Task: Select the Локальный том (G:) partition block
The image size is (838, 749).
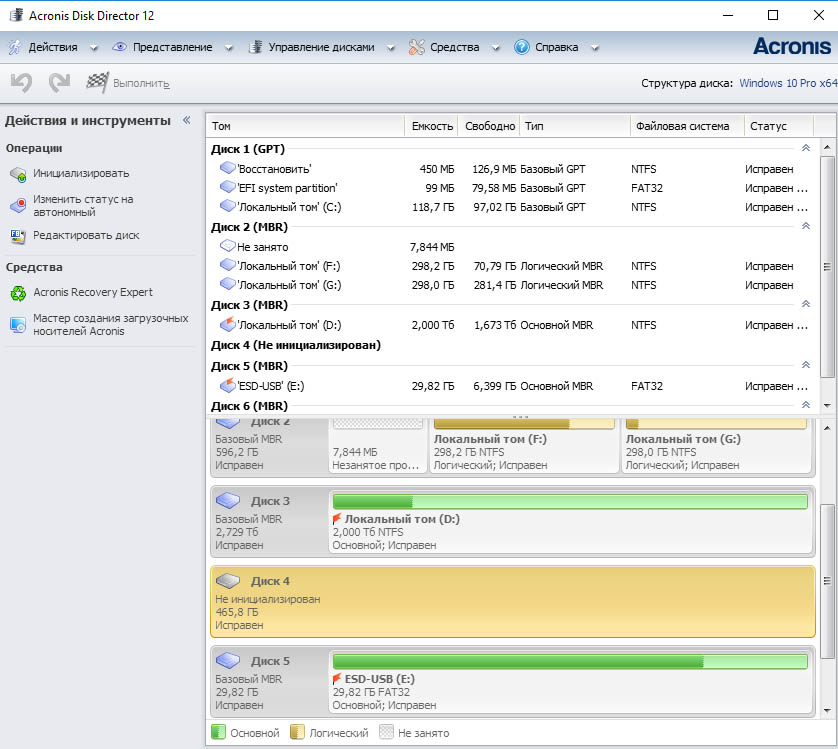Action: [716, 446]
